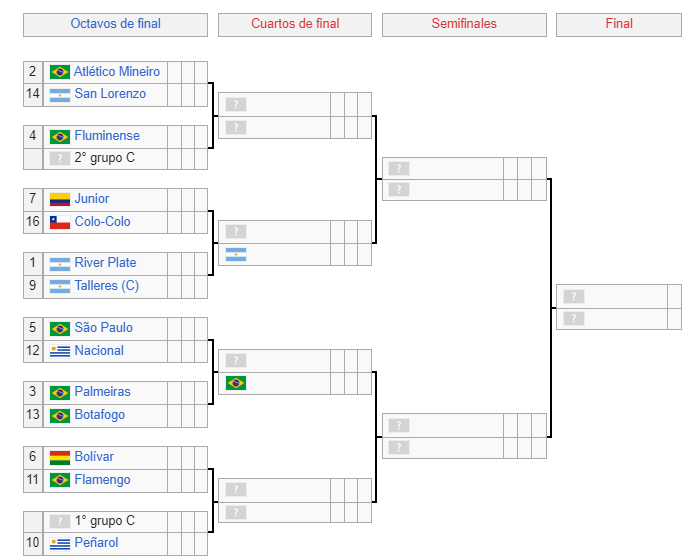Click the Uruguay flag next to Nacional
This screenshot has height=558, width=700.
pos(60,351)
